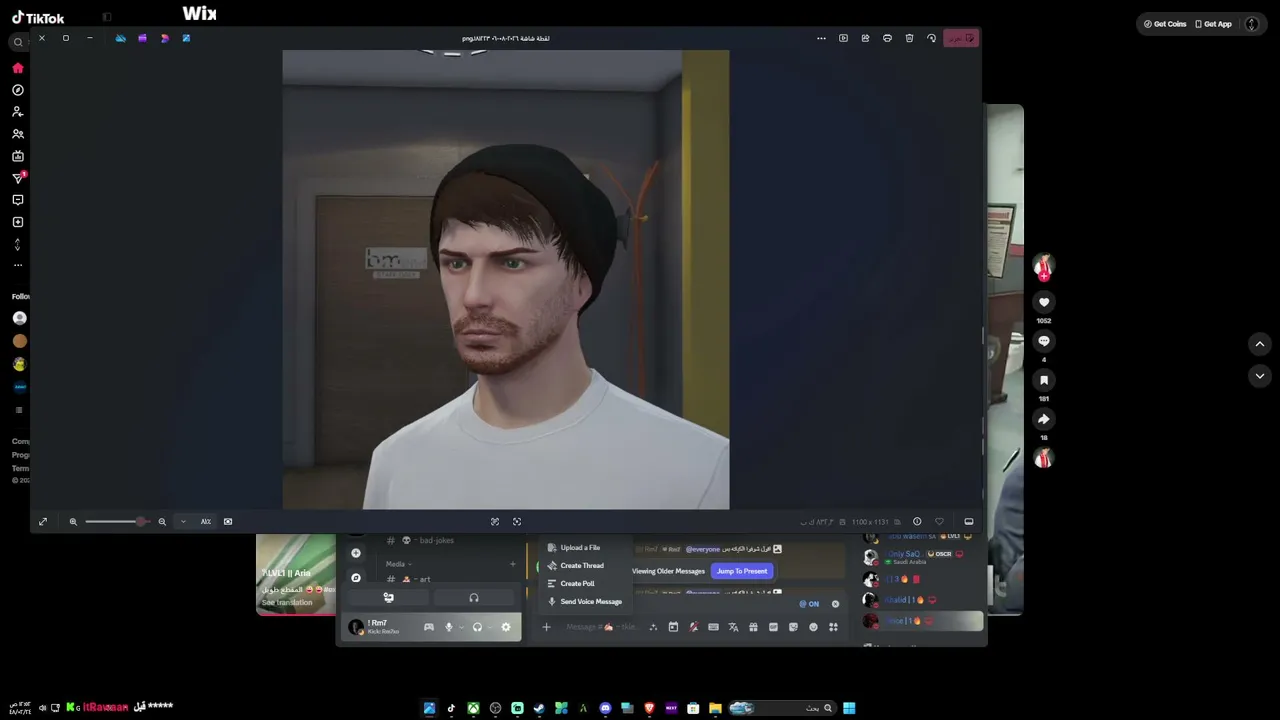Open TikTok profile avatar at top right

coord(1252,24)
